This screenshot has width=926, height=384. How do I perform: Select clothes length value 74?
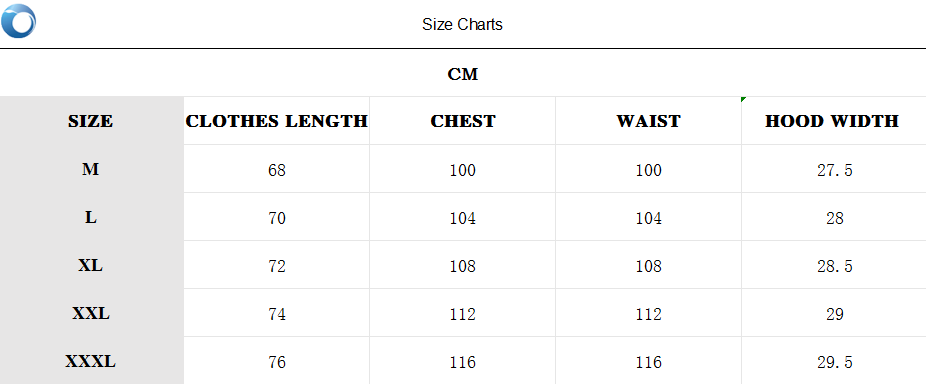[276, 314]
